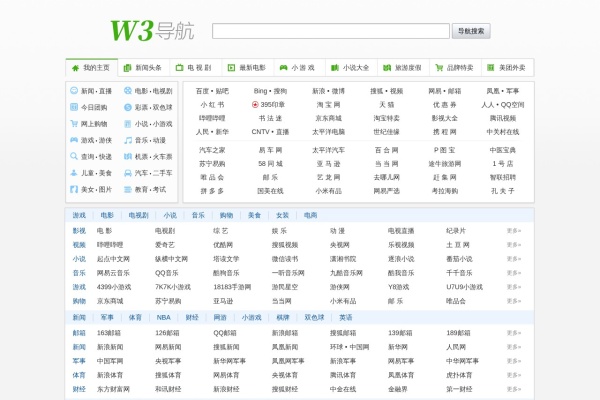Viewport: 600px width, 400px height.
Task: Expand 更多» on the 视频 row
Action: 514,245
